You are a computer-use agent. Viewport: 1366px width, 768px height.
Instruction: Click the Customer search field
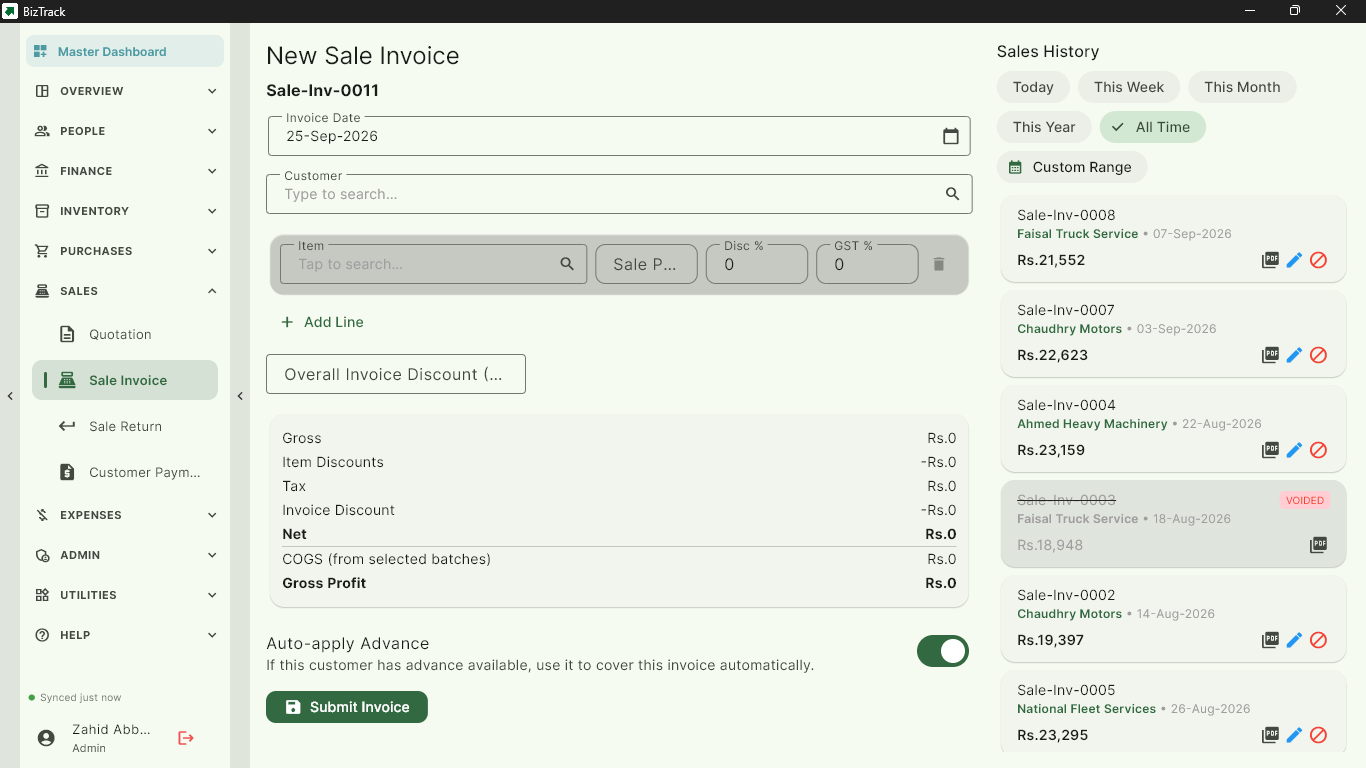[x=619, y=193]
